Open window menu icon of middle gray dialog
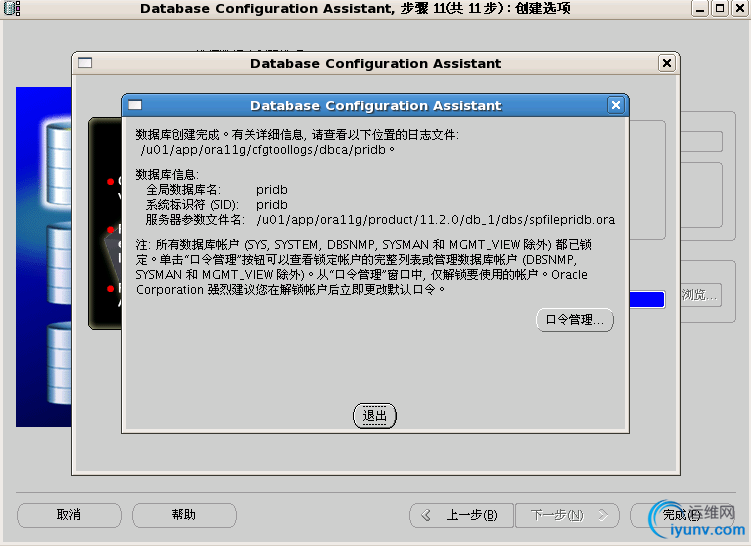 (85, 63)
